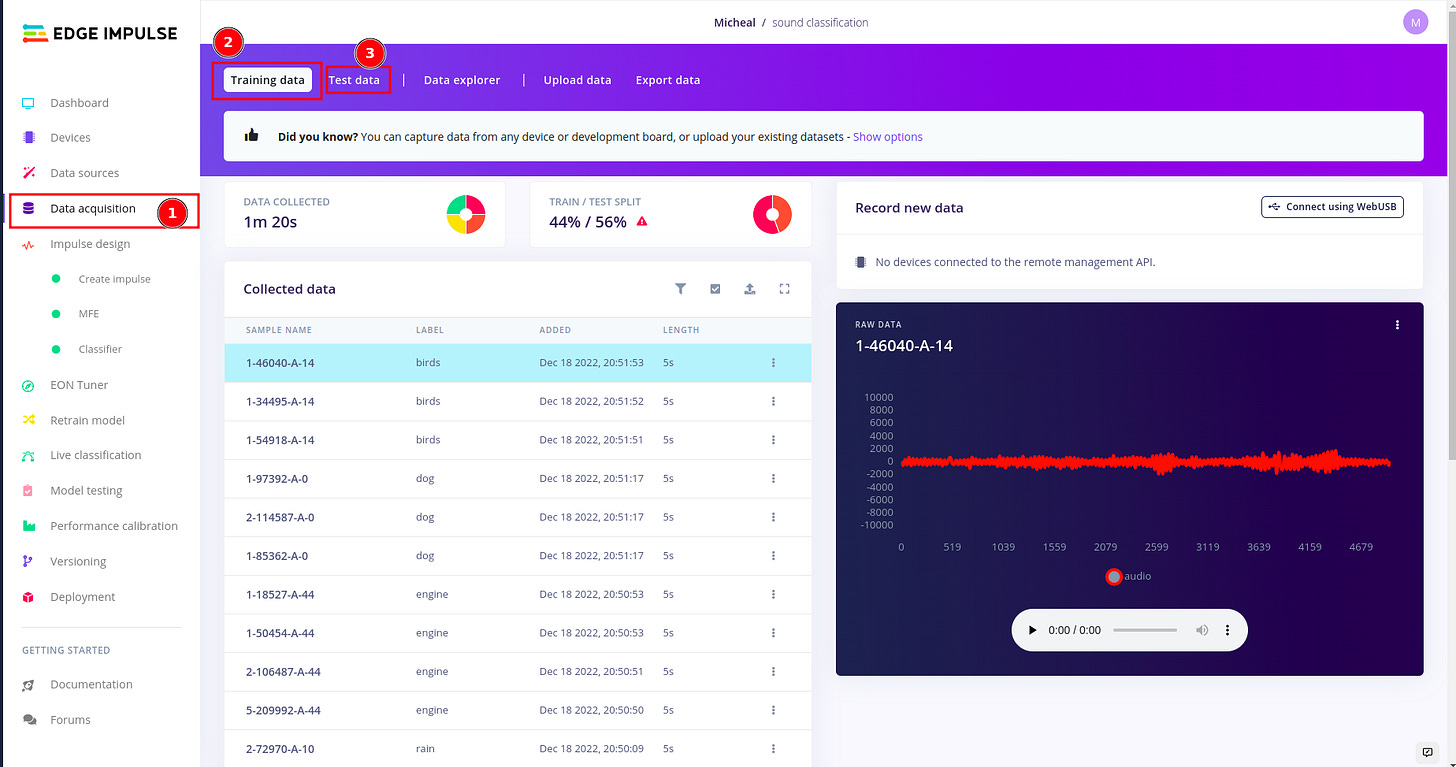Open Devices in the sidebar
The height and width of the screenshot is (767, 1456).
tap(70, 138)
